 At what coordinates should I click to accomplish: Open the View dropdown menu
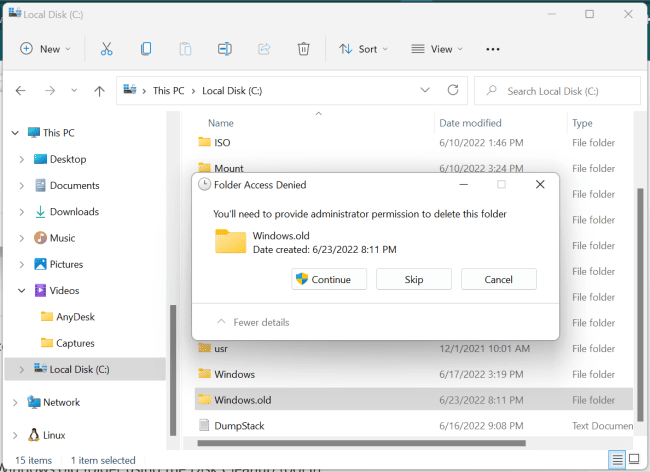437,49
